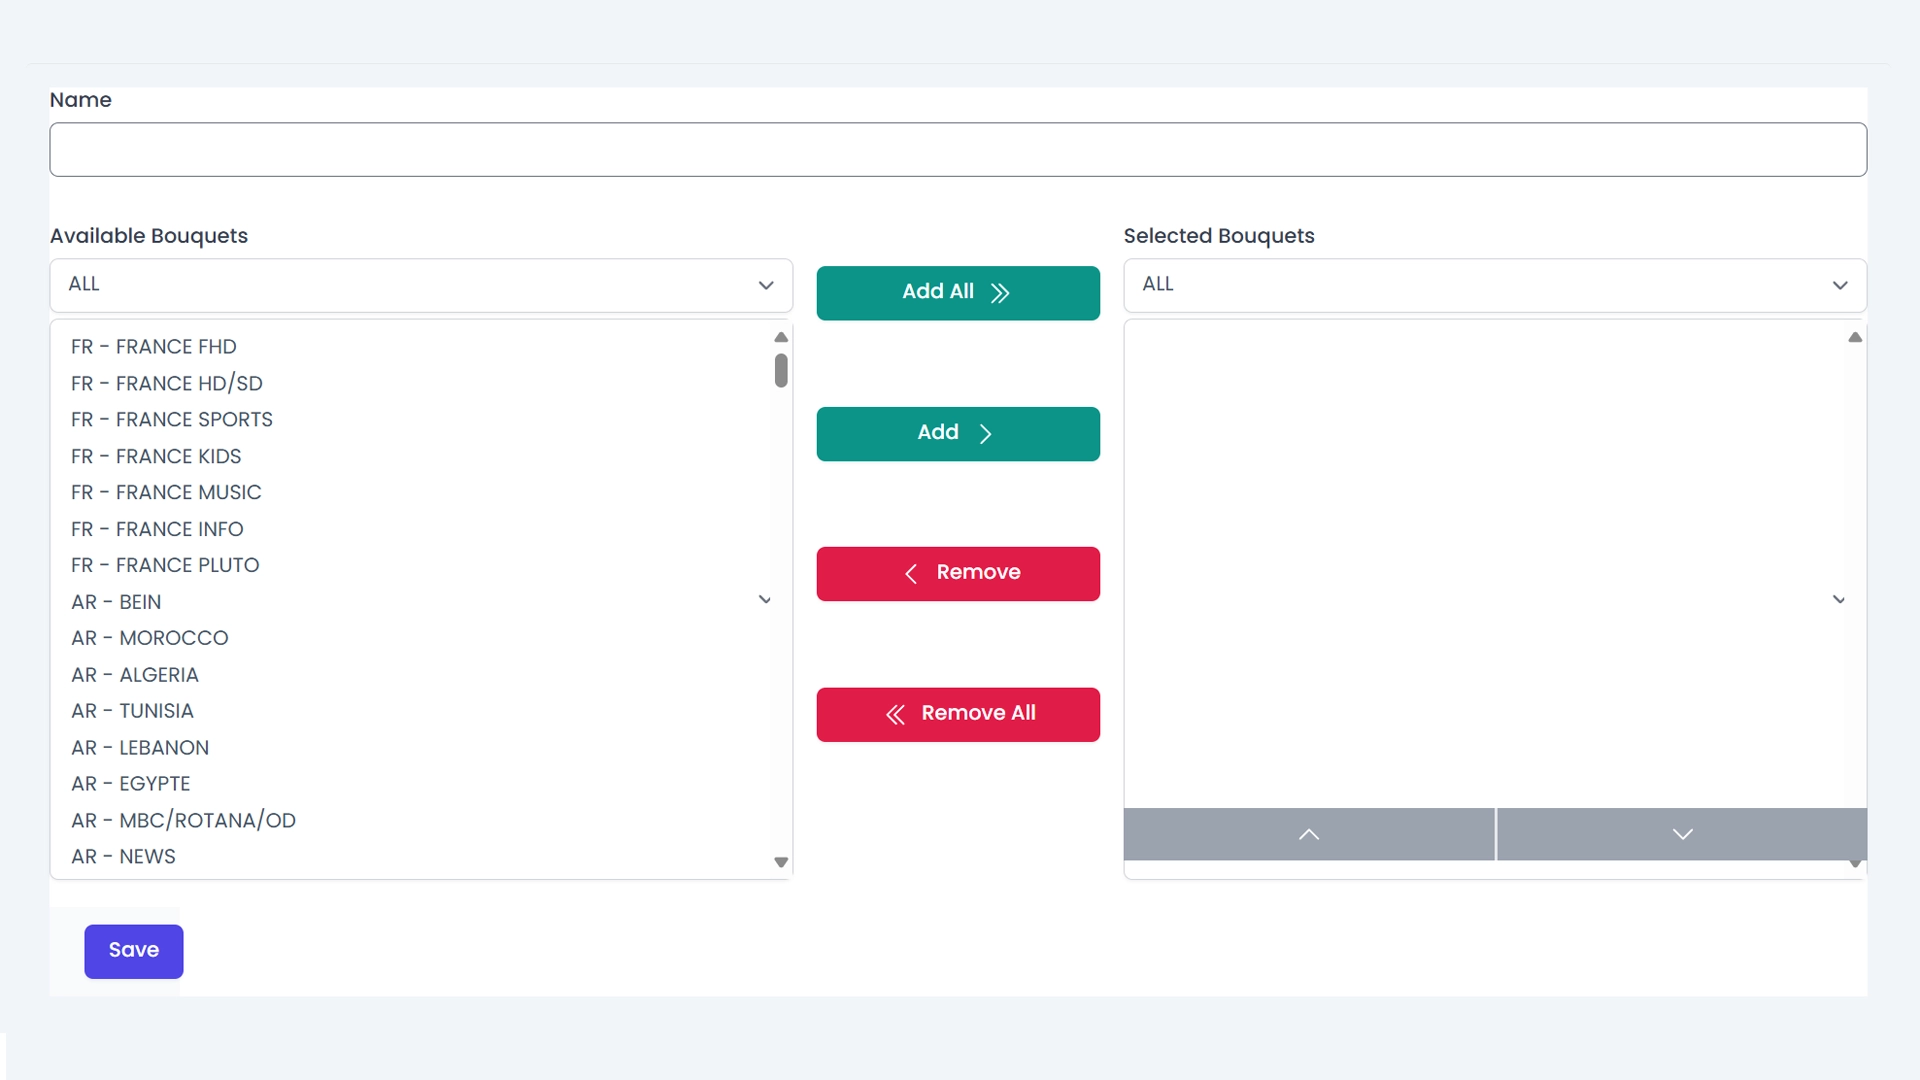This screenshot has width=1920, height=1080.
Task: Click the Add single-chevron button
Action: (957, 433)
